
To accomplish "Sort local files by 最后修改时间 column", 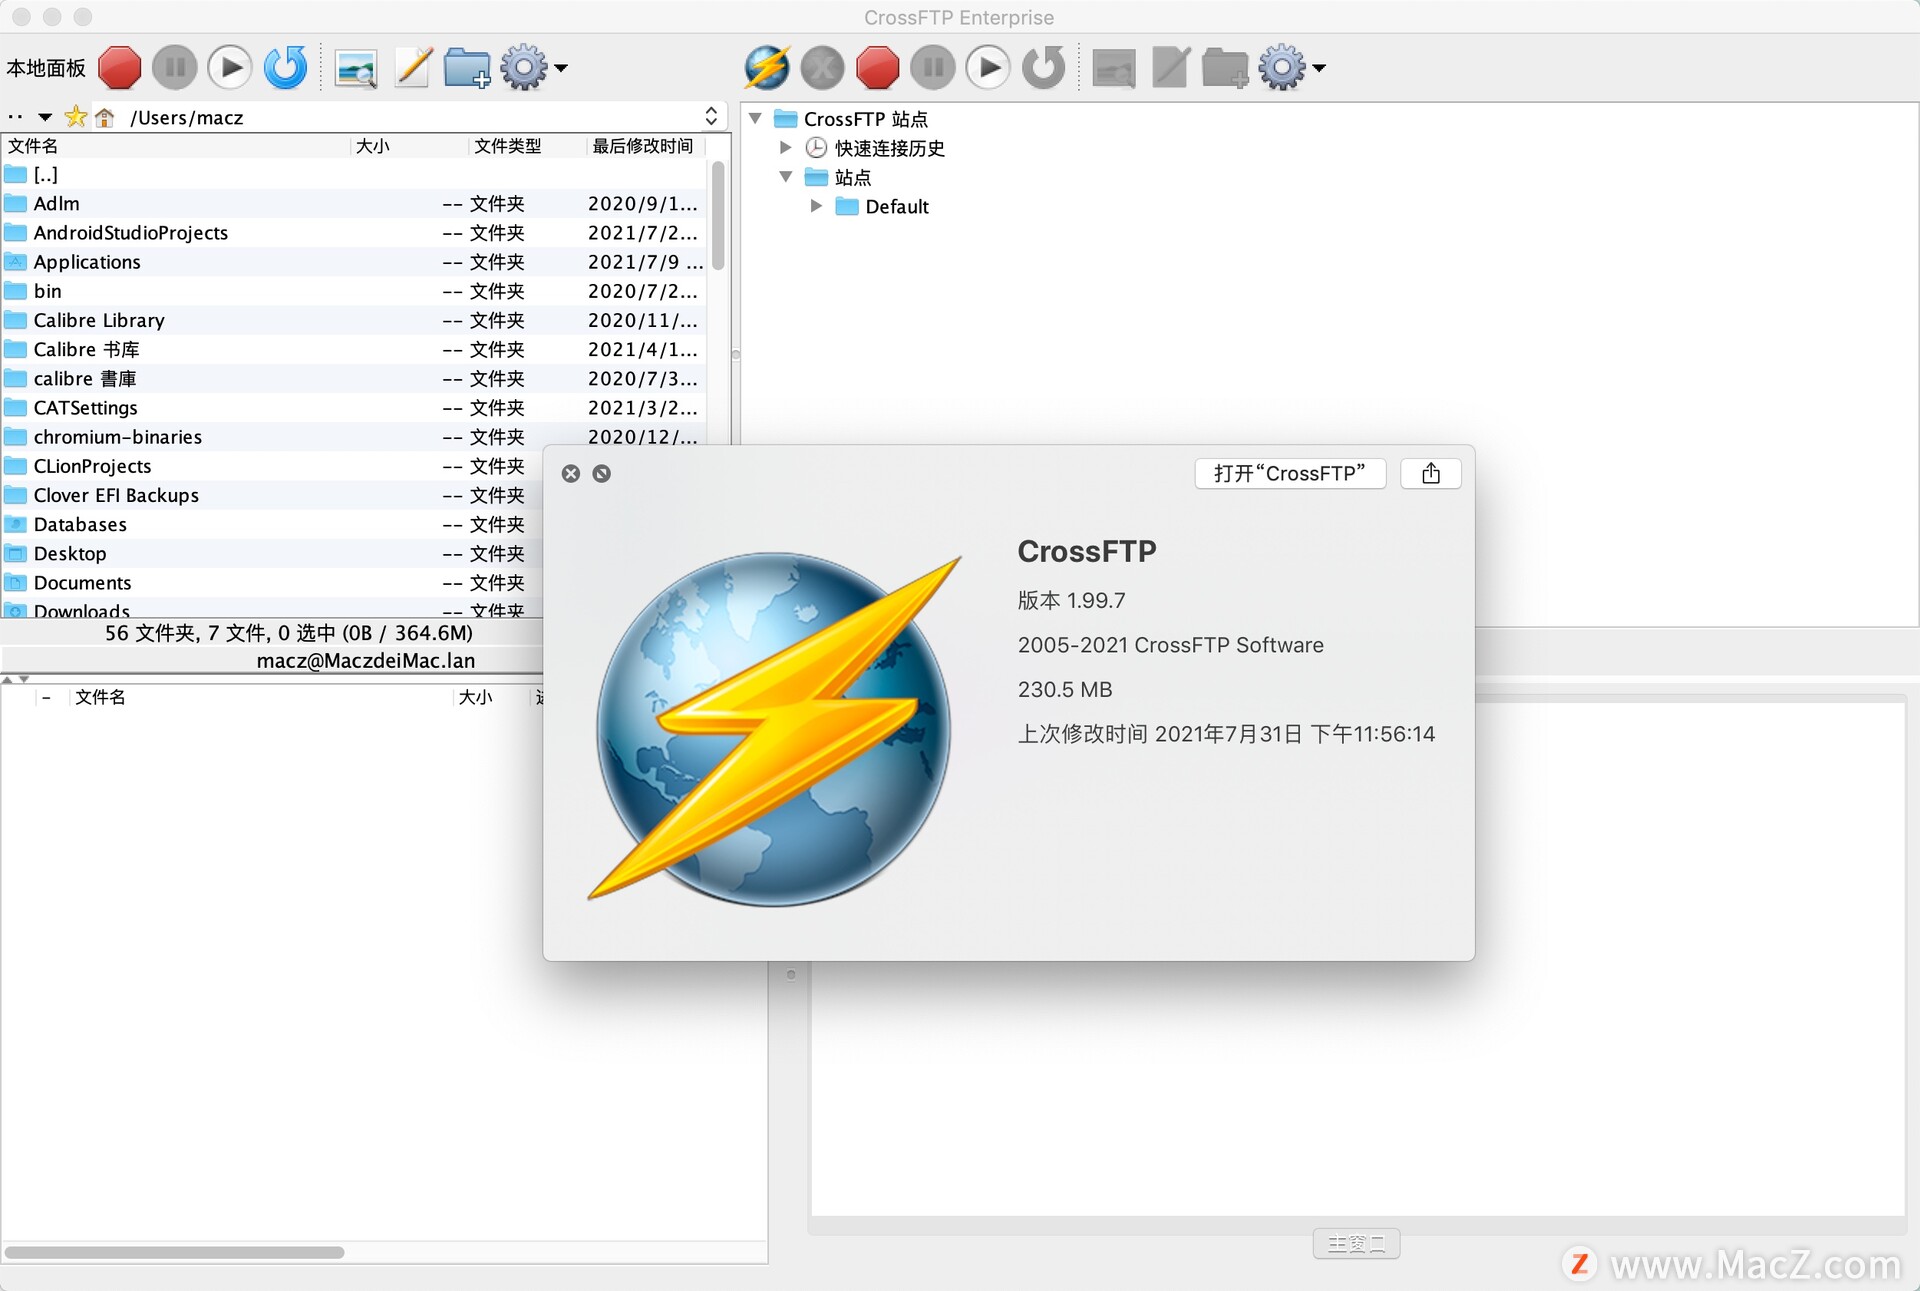I will coord(646,146).
